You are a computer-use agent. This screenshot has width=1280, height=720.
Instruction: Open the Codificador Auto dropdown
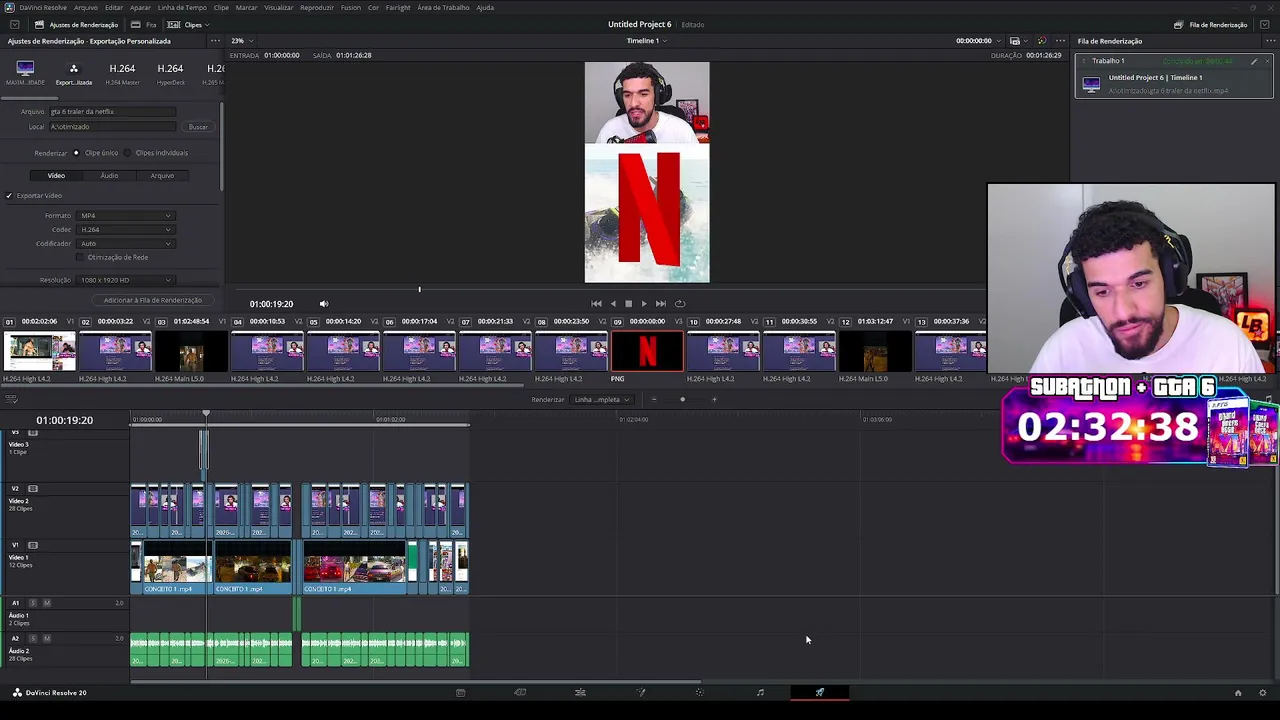(126, 244)
